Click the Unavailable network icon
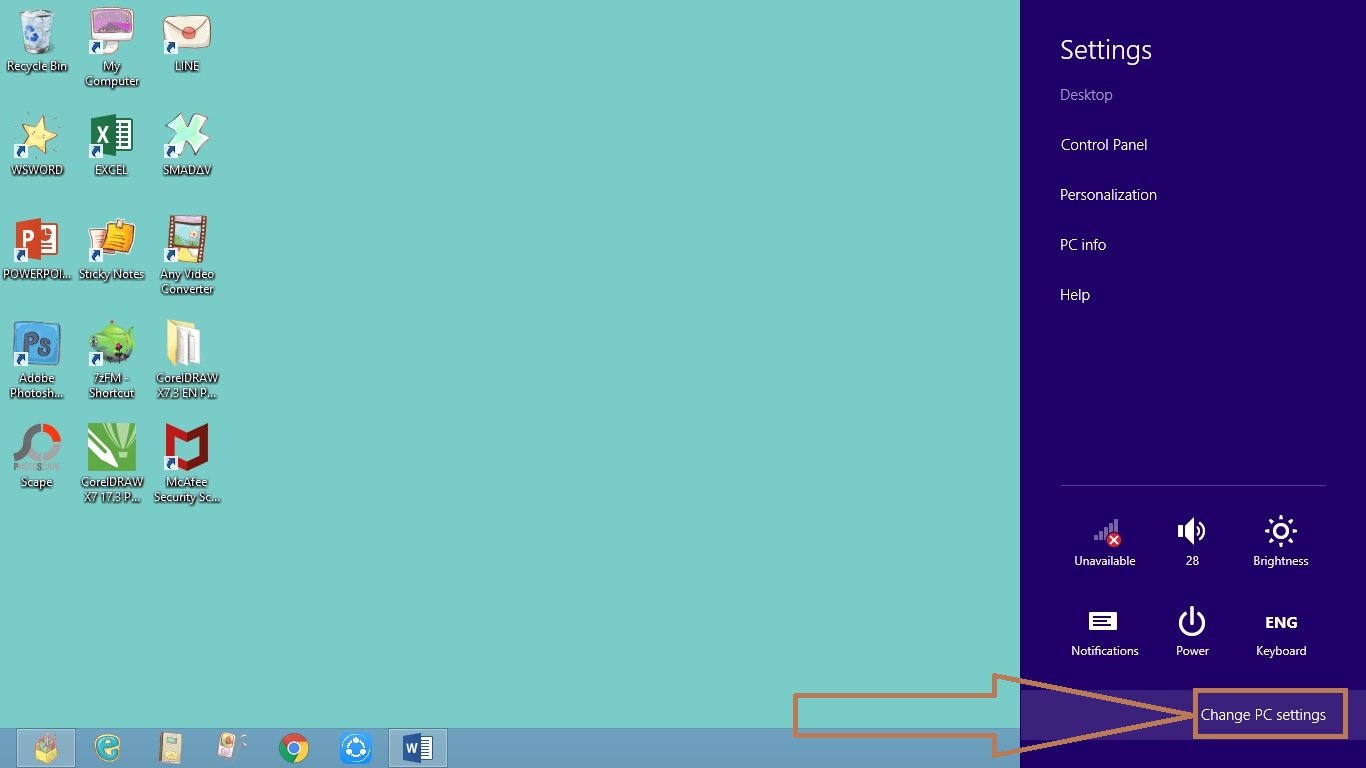 click(x=1105, y=542)
